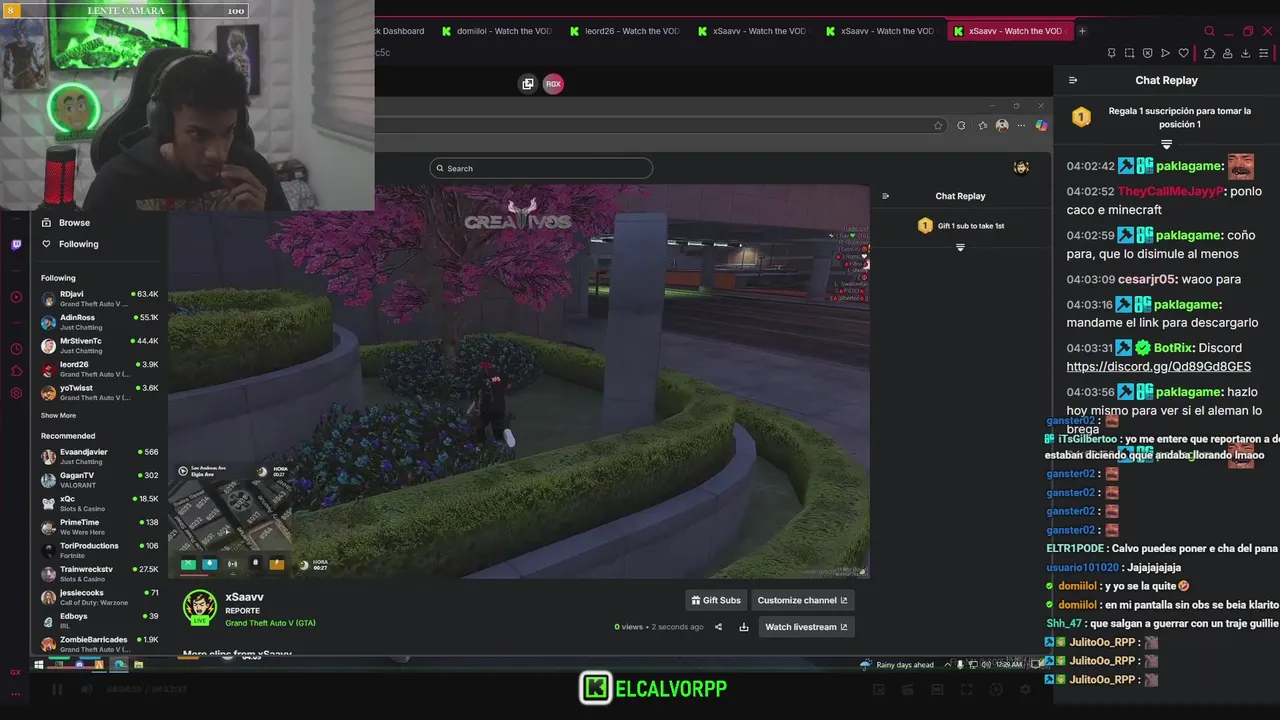The width and height of the screenshot is (1280, 720).
Task: Open xQc in Recommended list
Action: pyautogui.click(x=99, y=503)
